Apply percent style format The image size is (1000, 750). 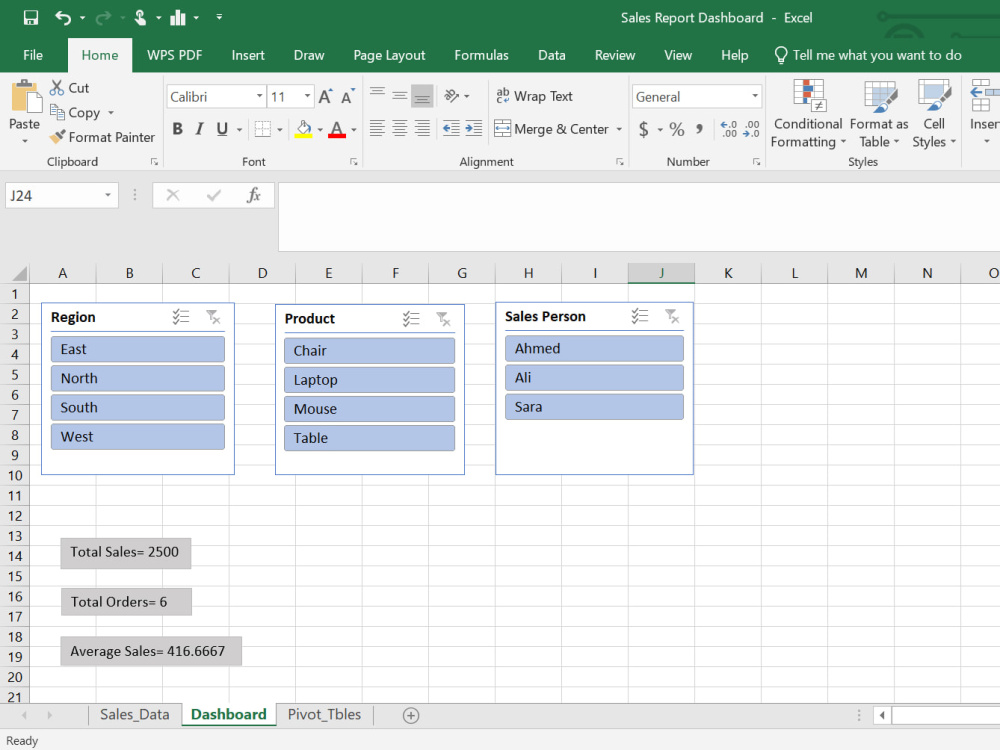[x=677, y=129]
